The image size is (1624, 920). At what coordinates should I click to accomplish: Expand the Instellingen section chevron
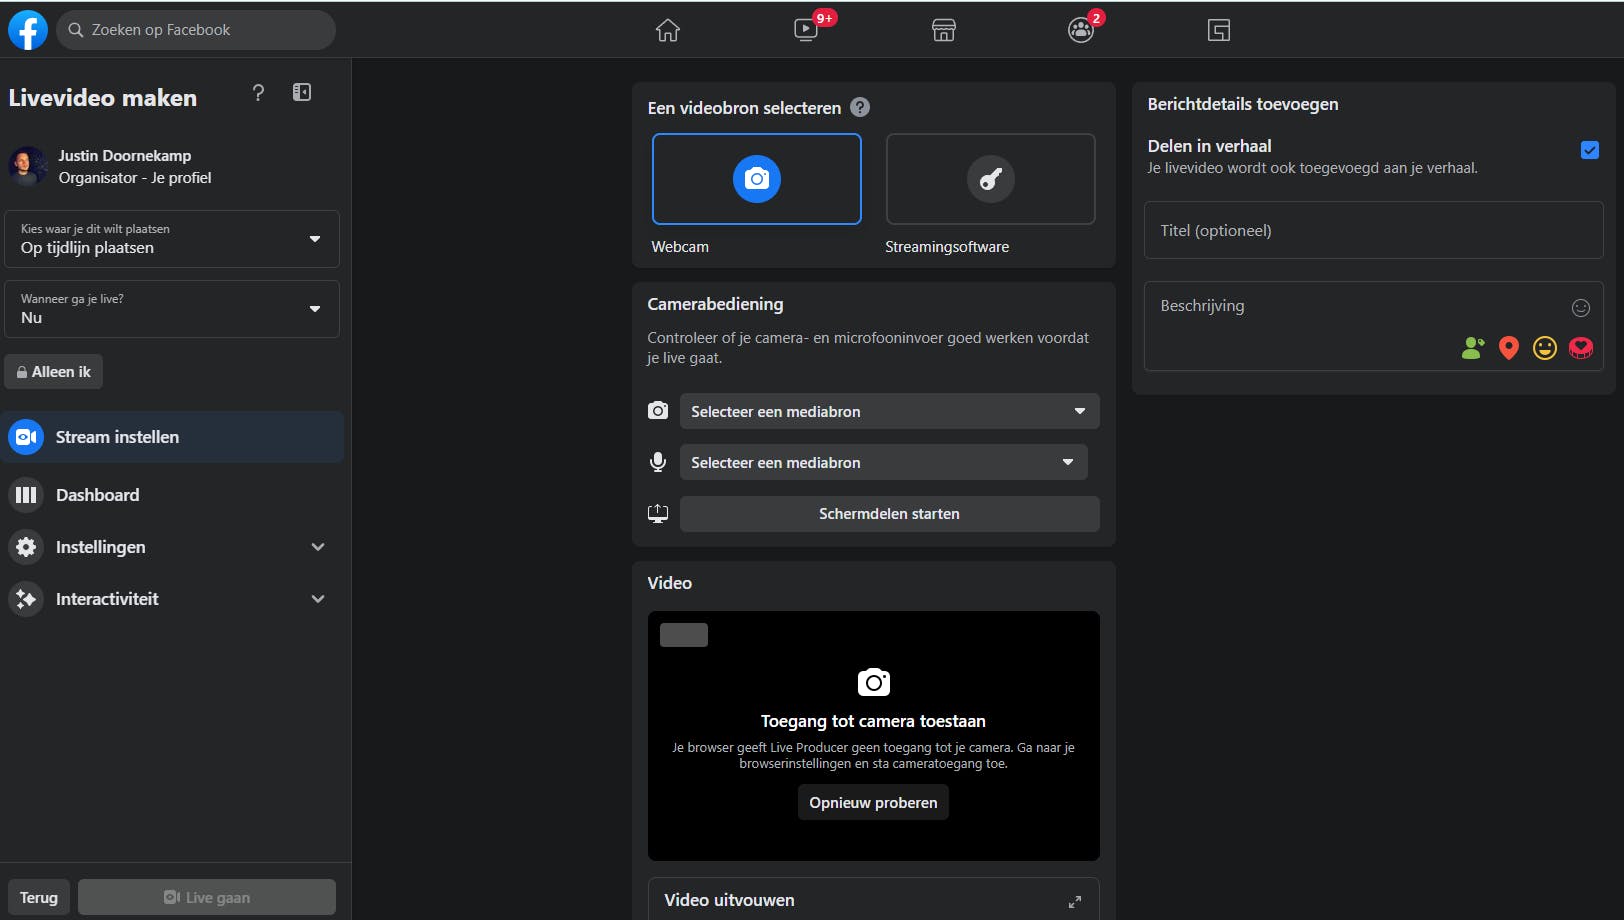[x=318, y=547]
